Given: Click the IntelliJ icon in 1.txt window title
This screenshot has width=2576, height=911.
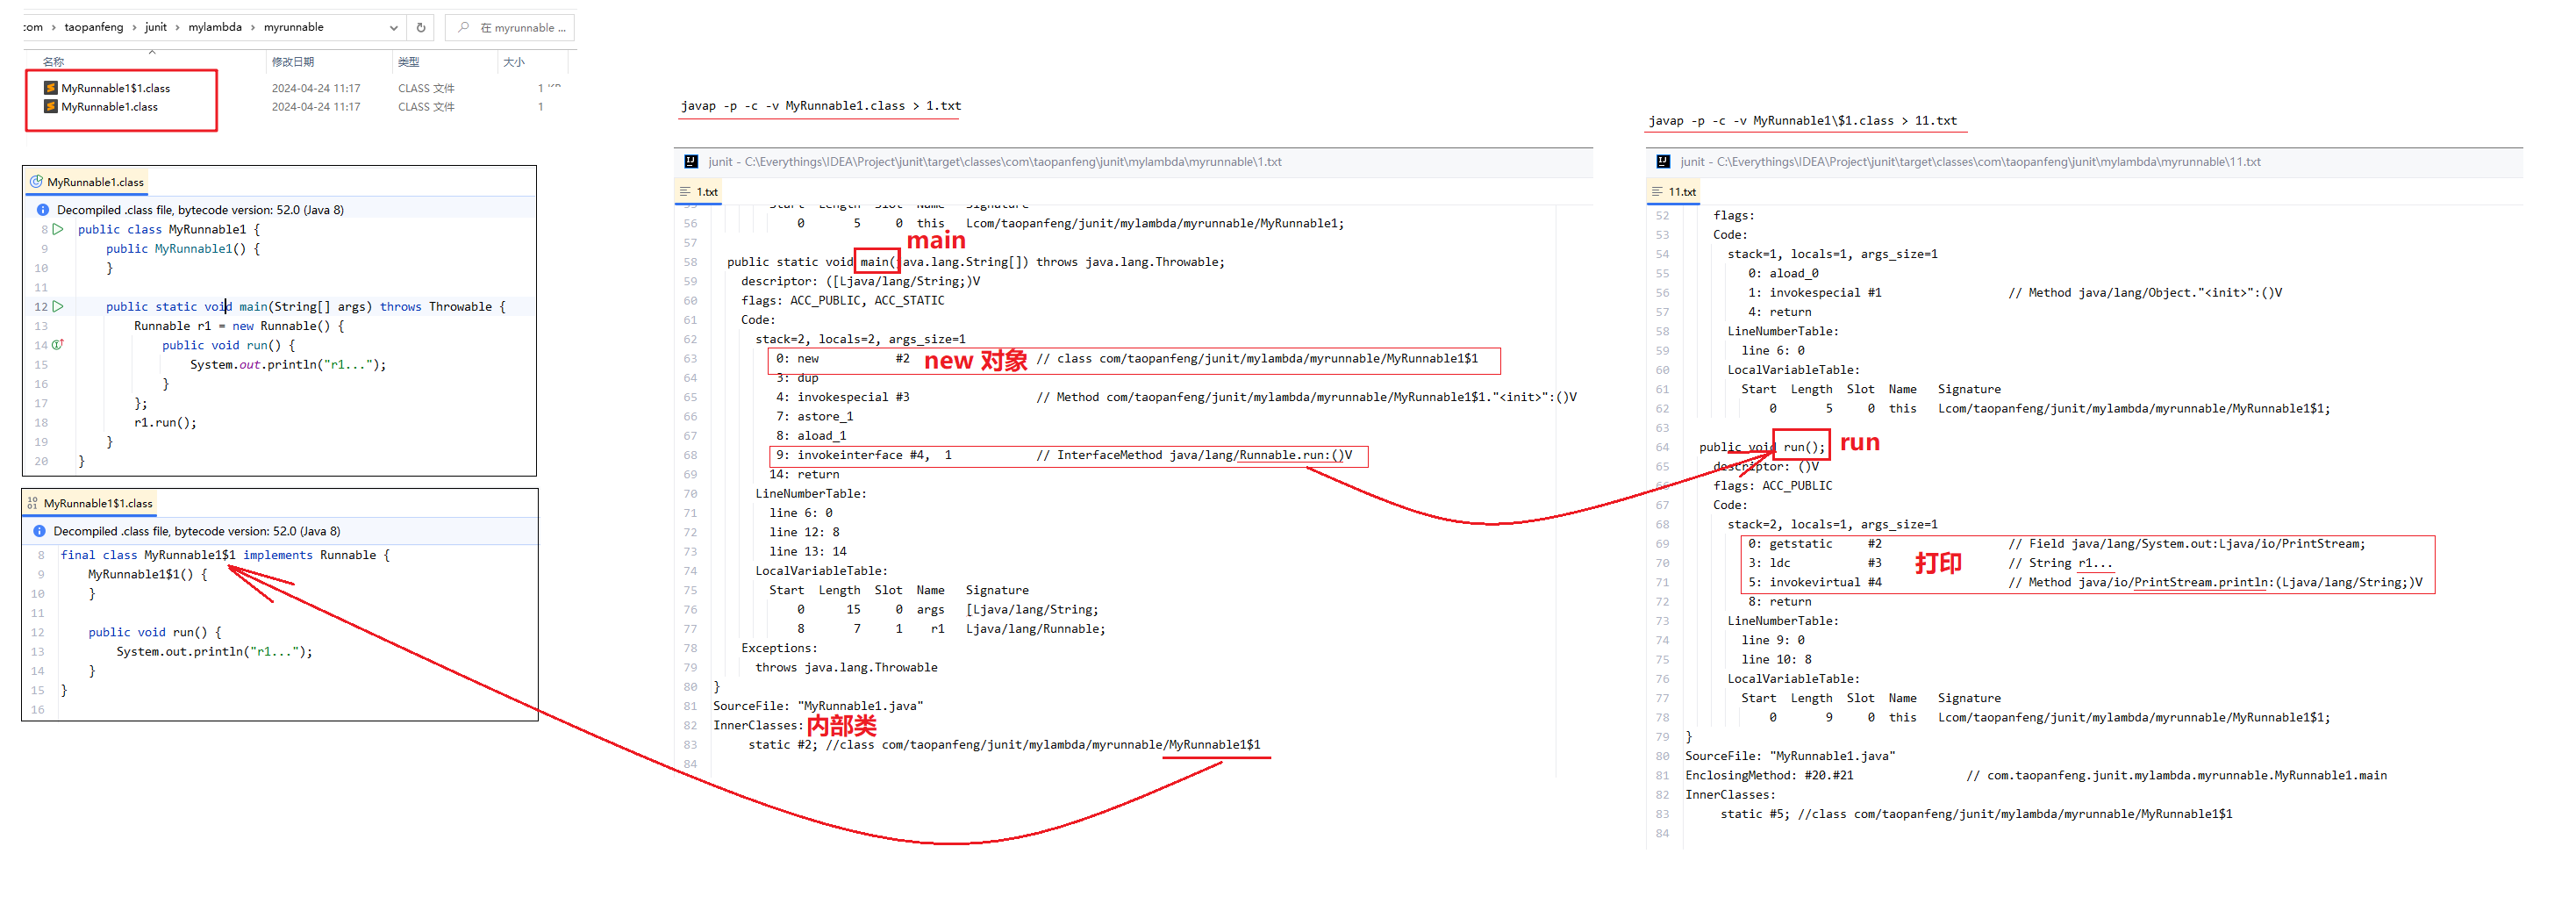Looking at the screenshot, I should (x=691, y=161).
